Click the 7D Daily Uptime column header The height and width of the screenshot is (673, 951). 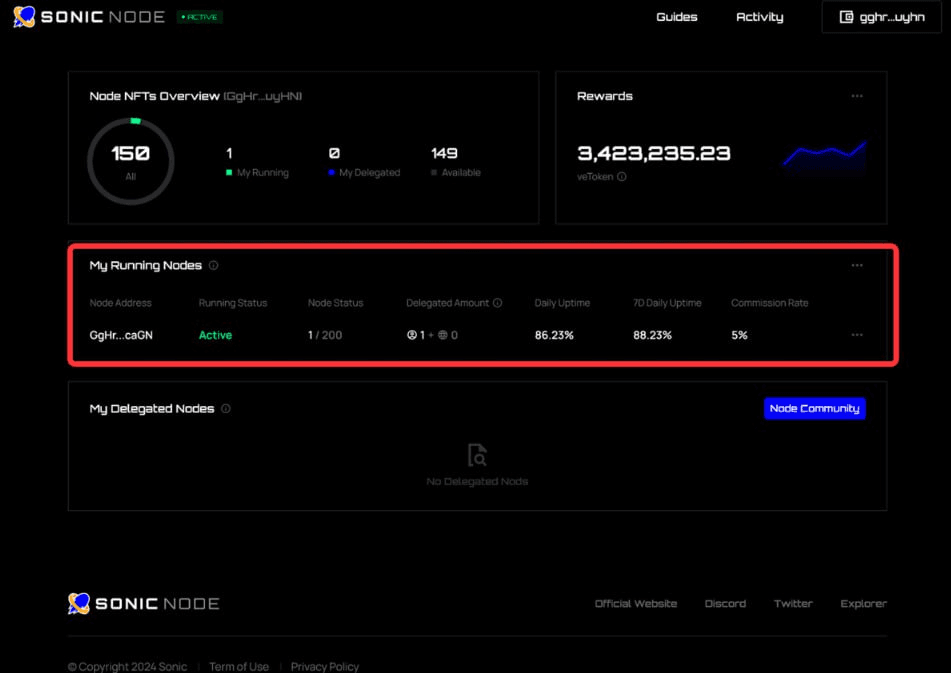click(x=667, y=303)
